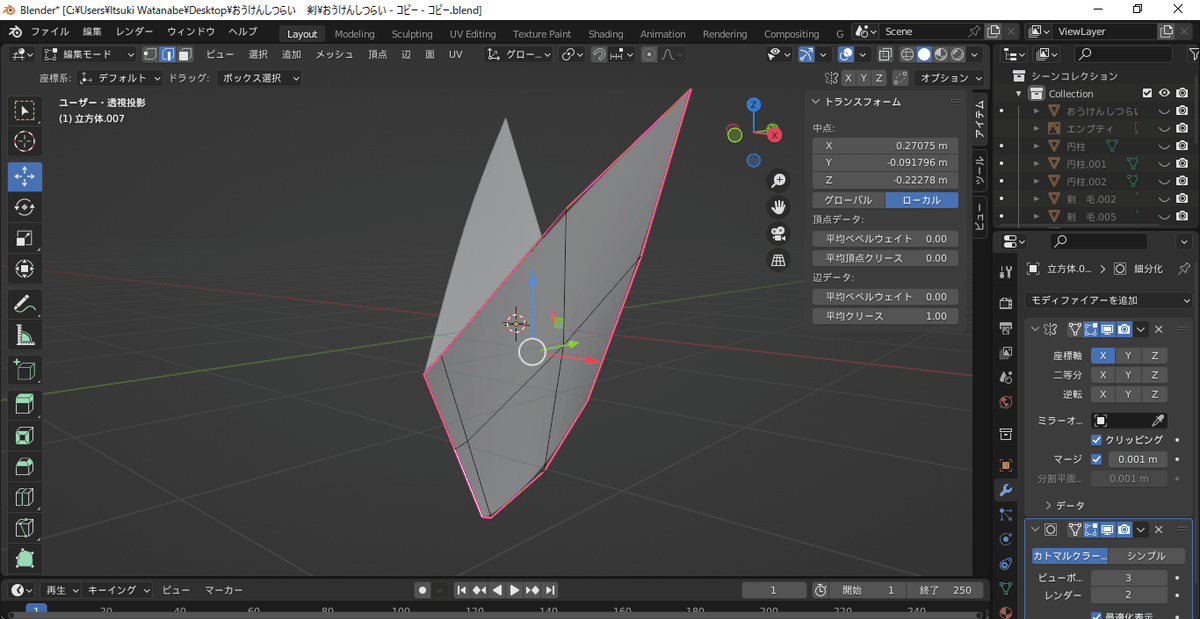Switch to the UV Editing workspace tab

click(x=472, y=34)
